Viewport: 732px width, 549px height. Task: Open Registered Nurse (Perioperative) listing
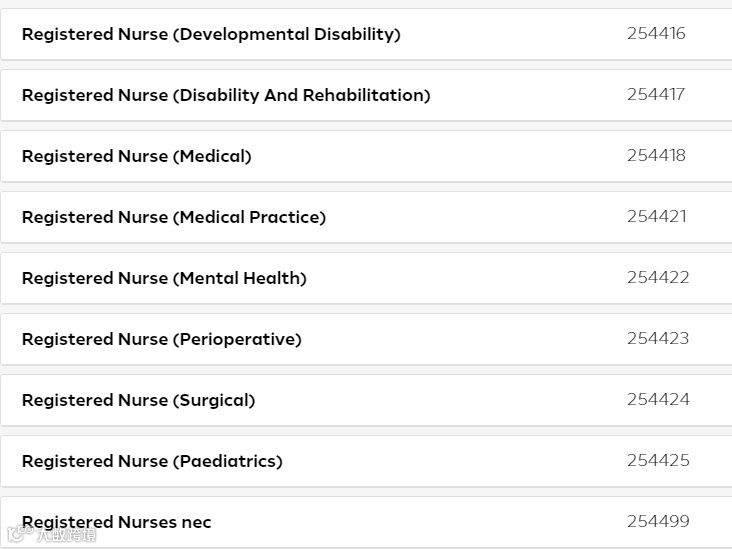click(x=162, y=340)
